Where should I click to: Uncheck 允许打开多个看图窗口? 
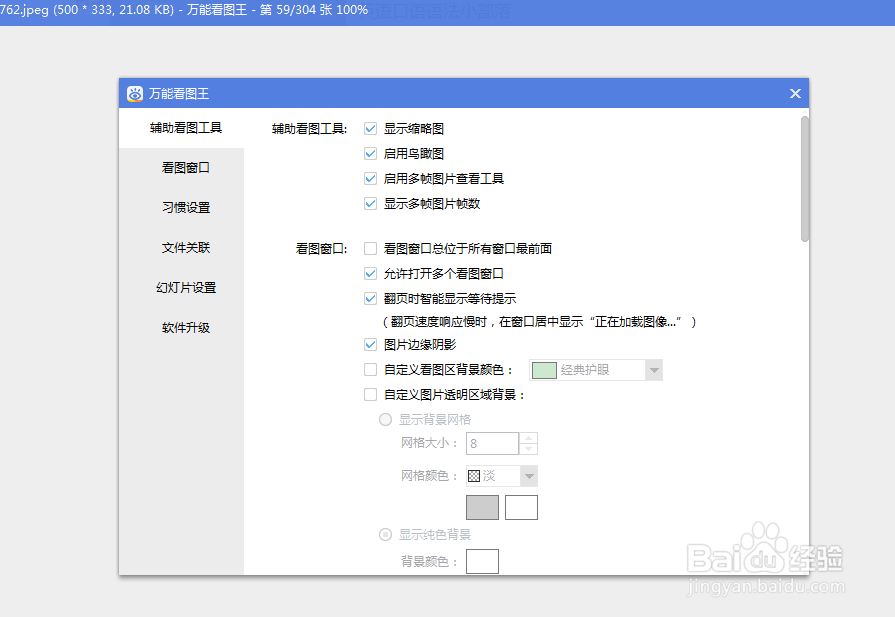pyautogui.click(x=370, y=272)
